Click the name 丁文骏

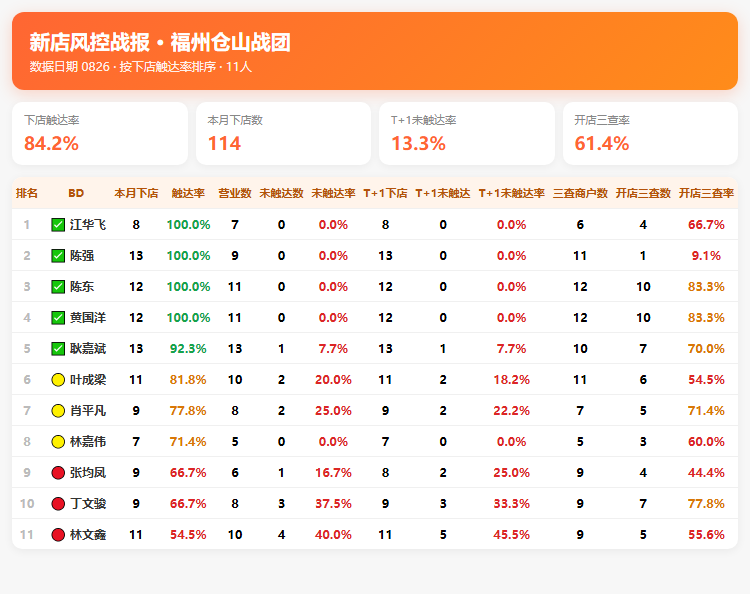pyautogui.click(x=88, y=504)
